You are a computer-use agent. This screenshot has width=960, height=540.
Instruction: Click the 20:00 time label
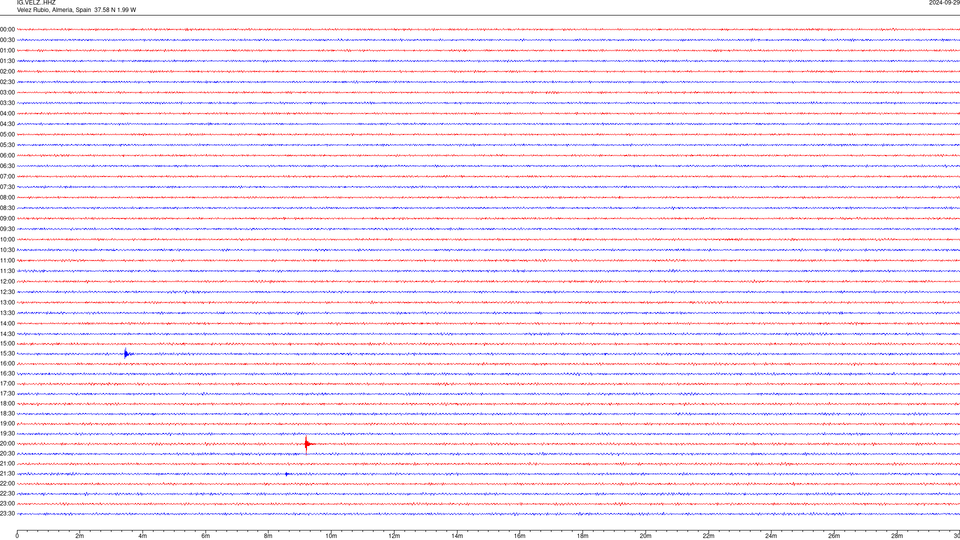(x=7, y=443)
